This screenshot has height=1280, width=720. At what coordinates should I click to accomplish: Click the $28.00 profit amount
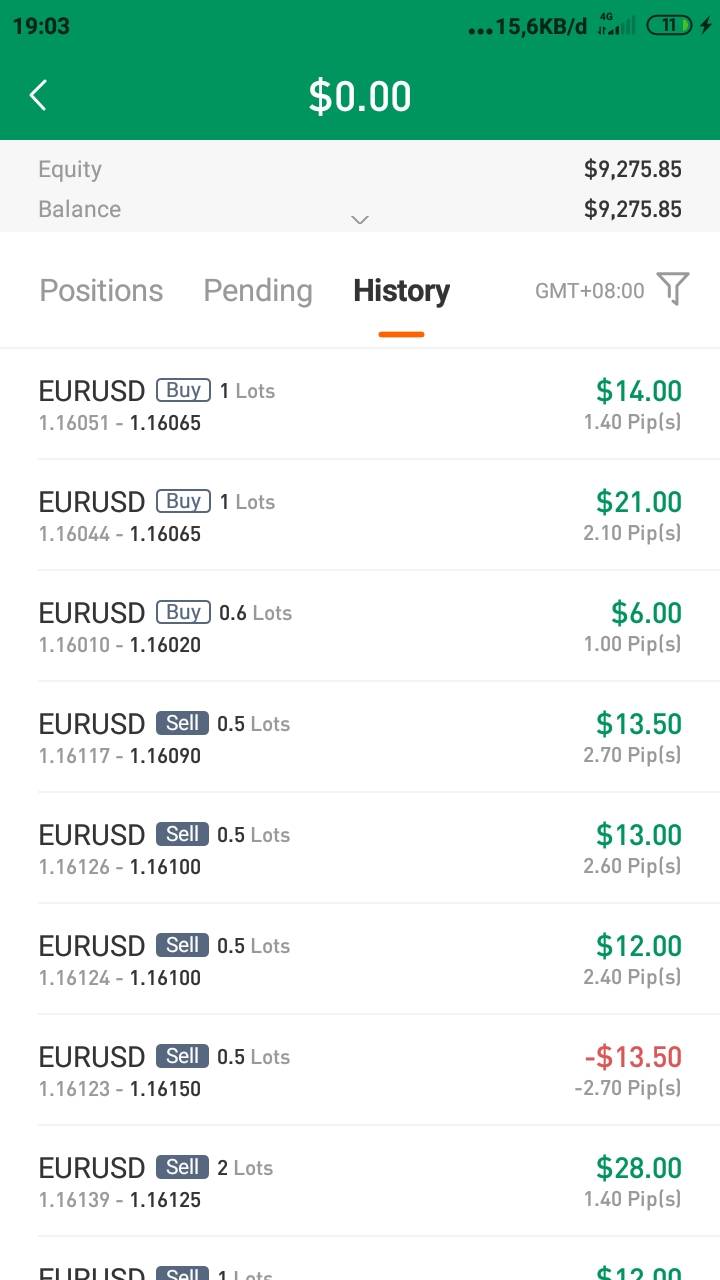(x=639, y=1167)
